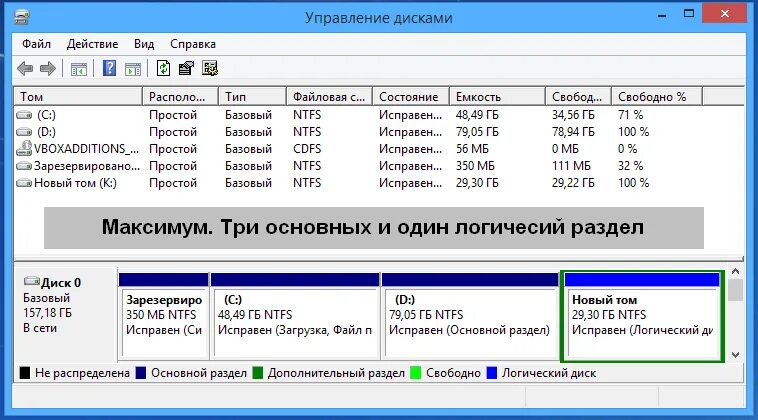758x420 pixels.
Task: Click the 71 % free percent cell
Action: 630,115
